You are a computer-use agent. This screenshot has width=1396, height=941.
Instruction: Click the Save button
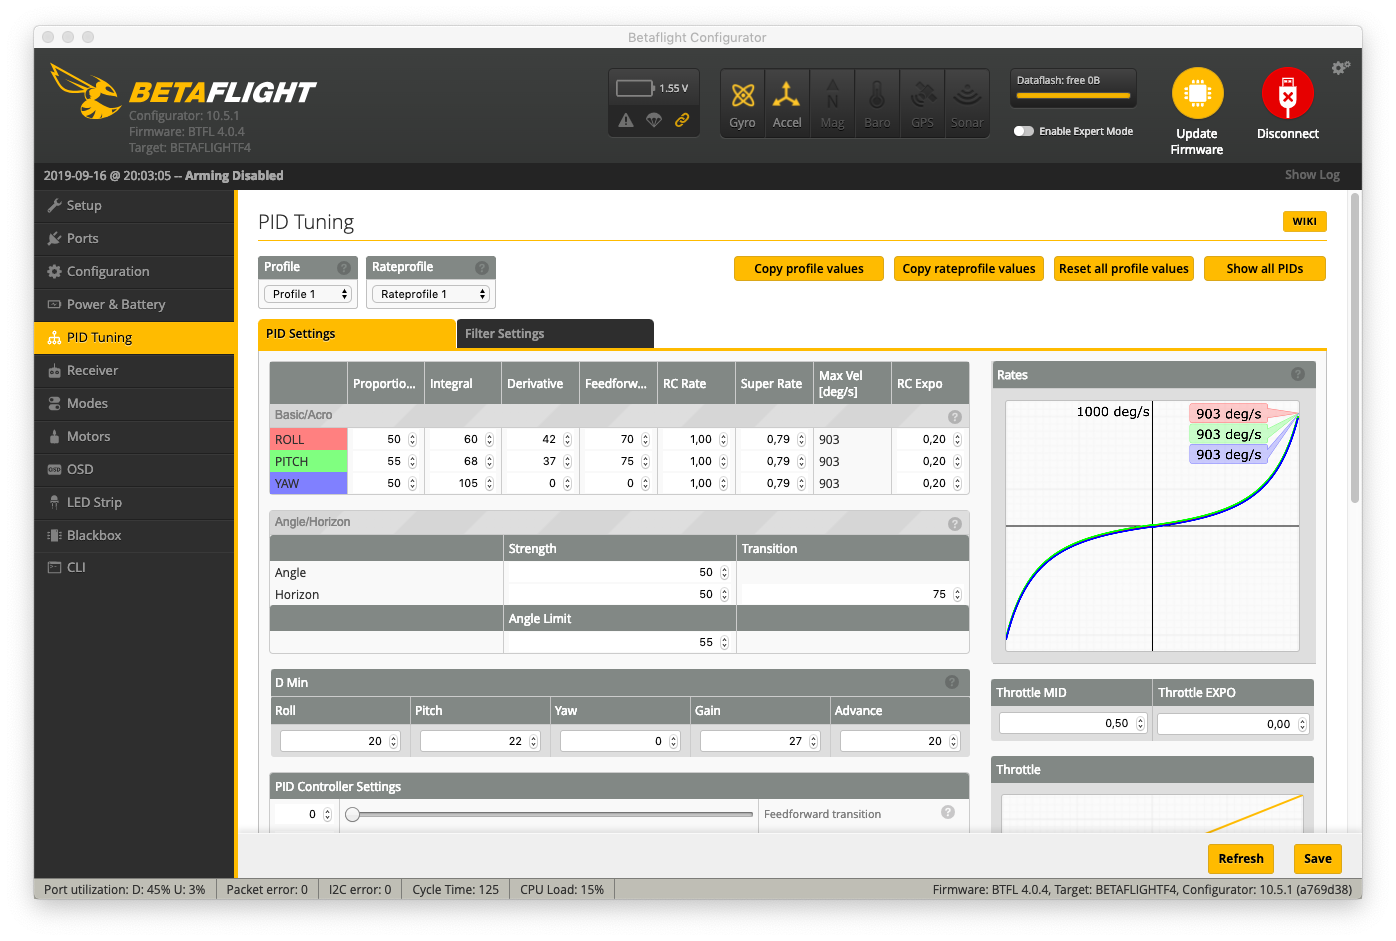[x=1318, y=859]
